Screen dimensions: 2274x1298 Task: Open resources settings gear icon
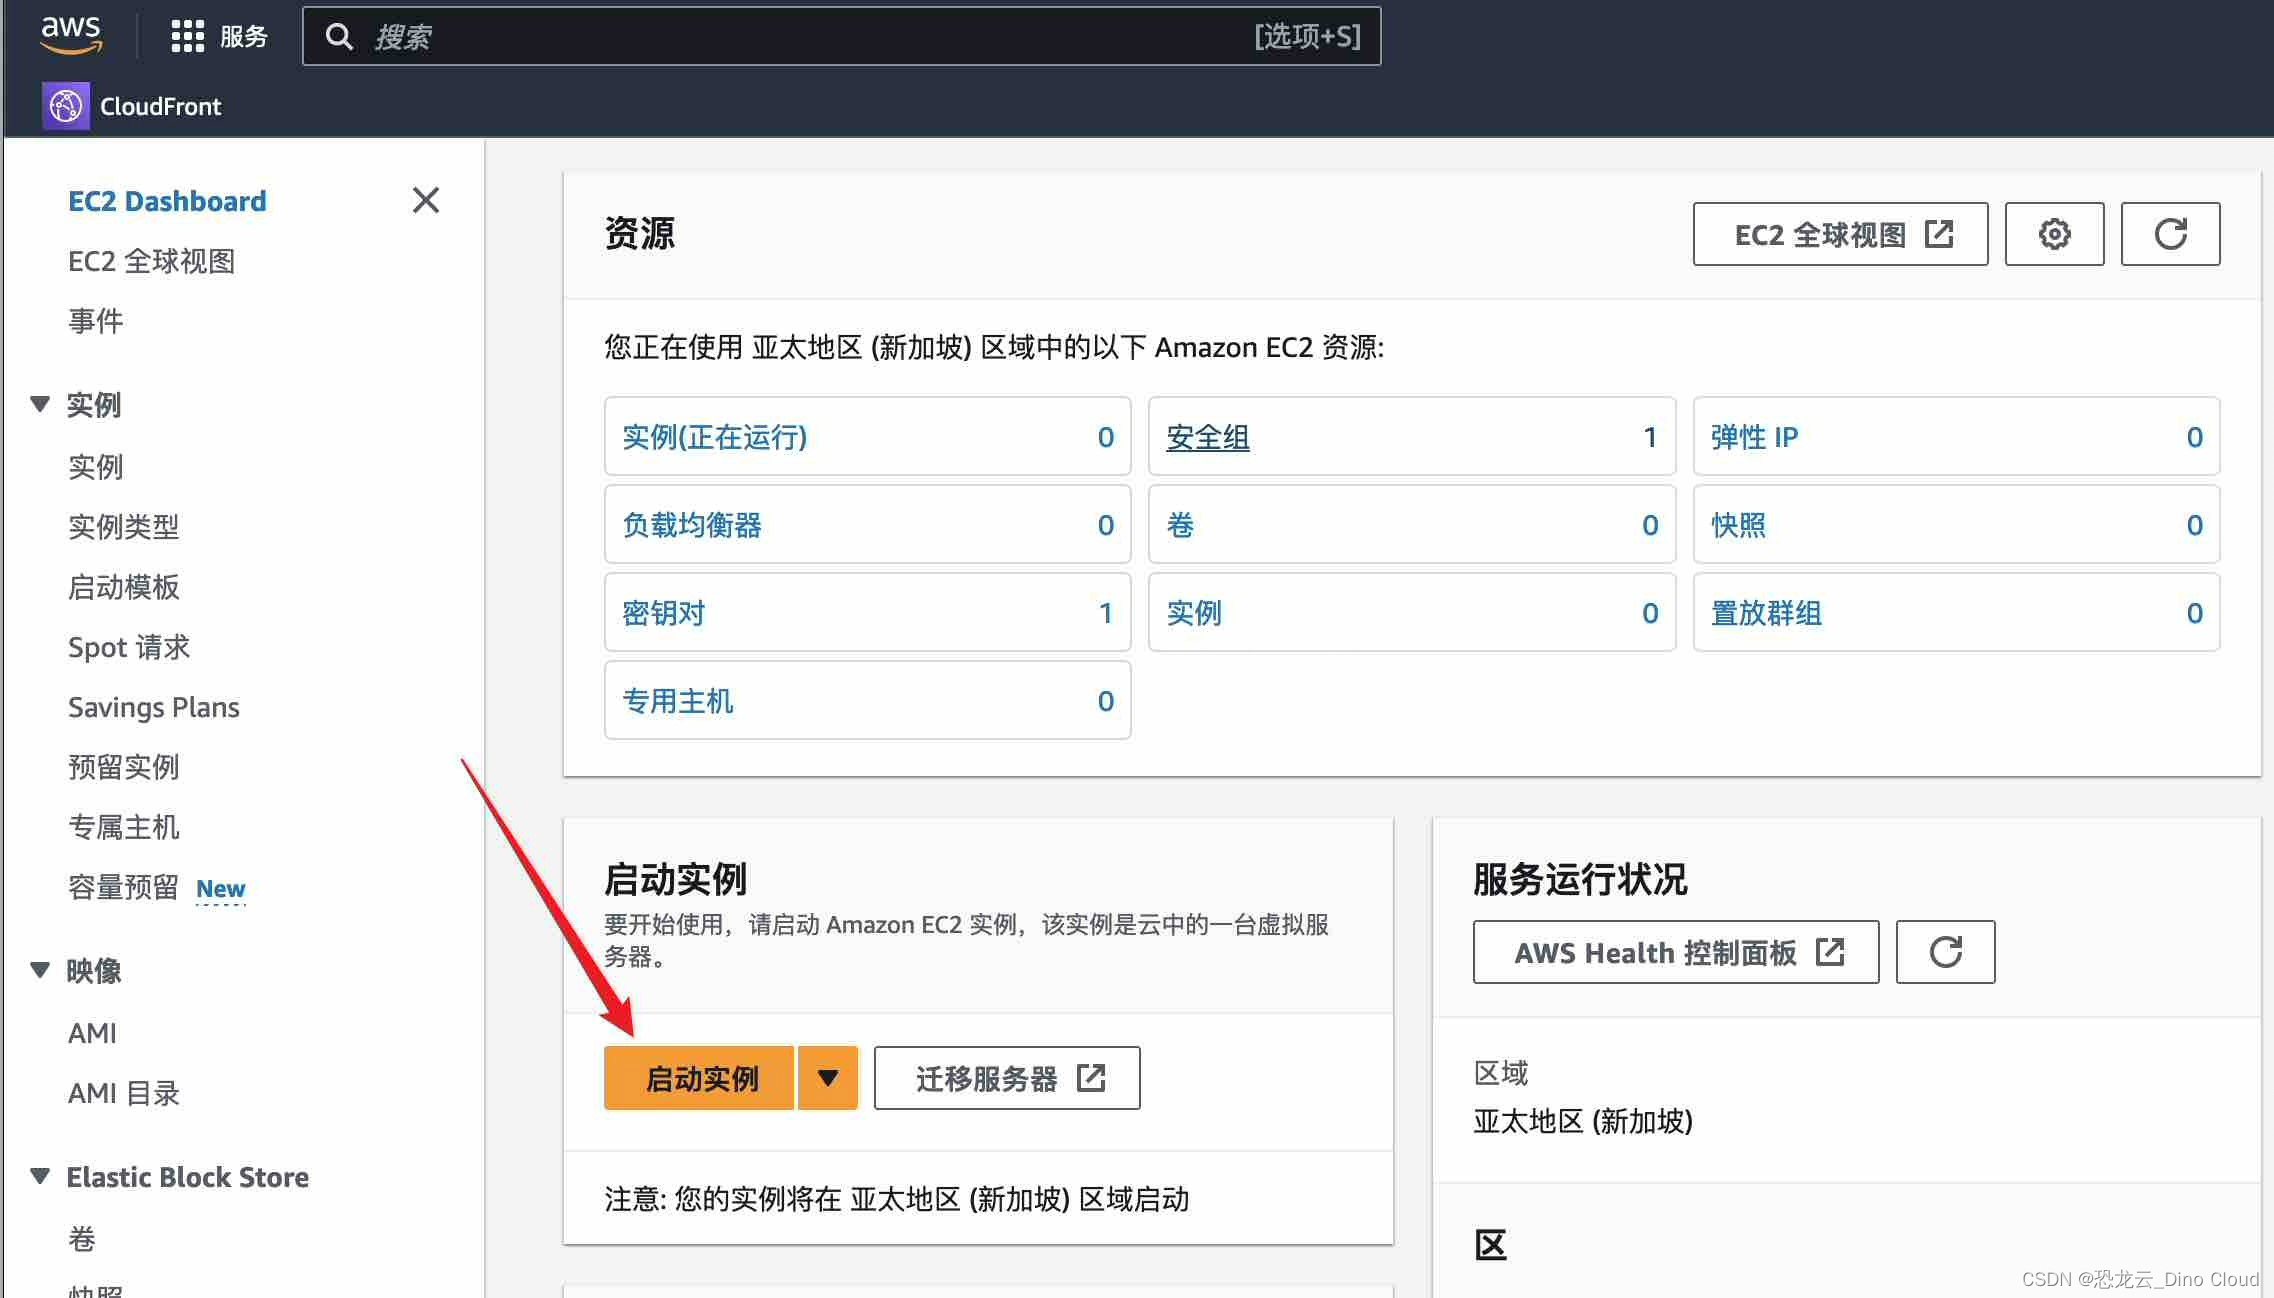(x=2054, y=234)
